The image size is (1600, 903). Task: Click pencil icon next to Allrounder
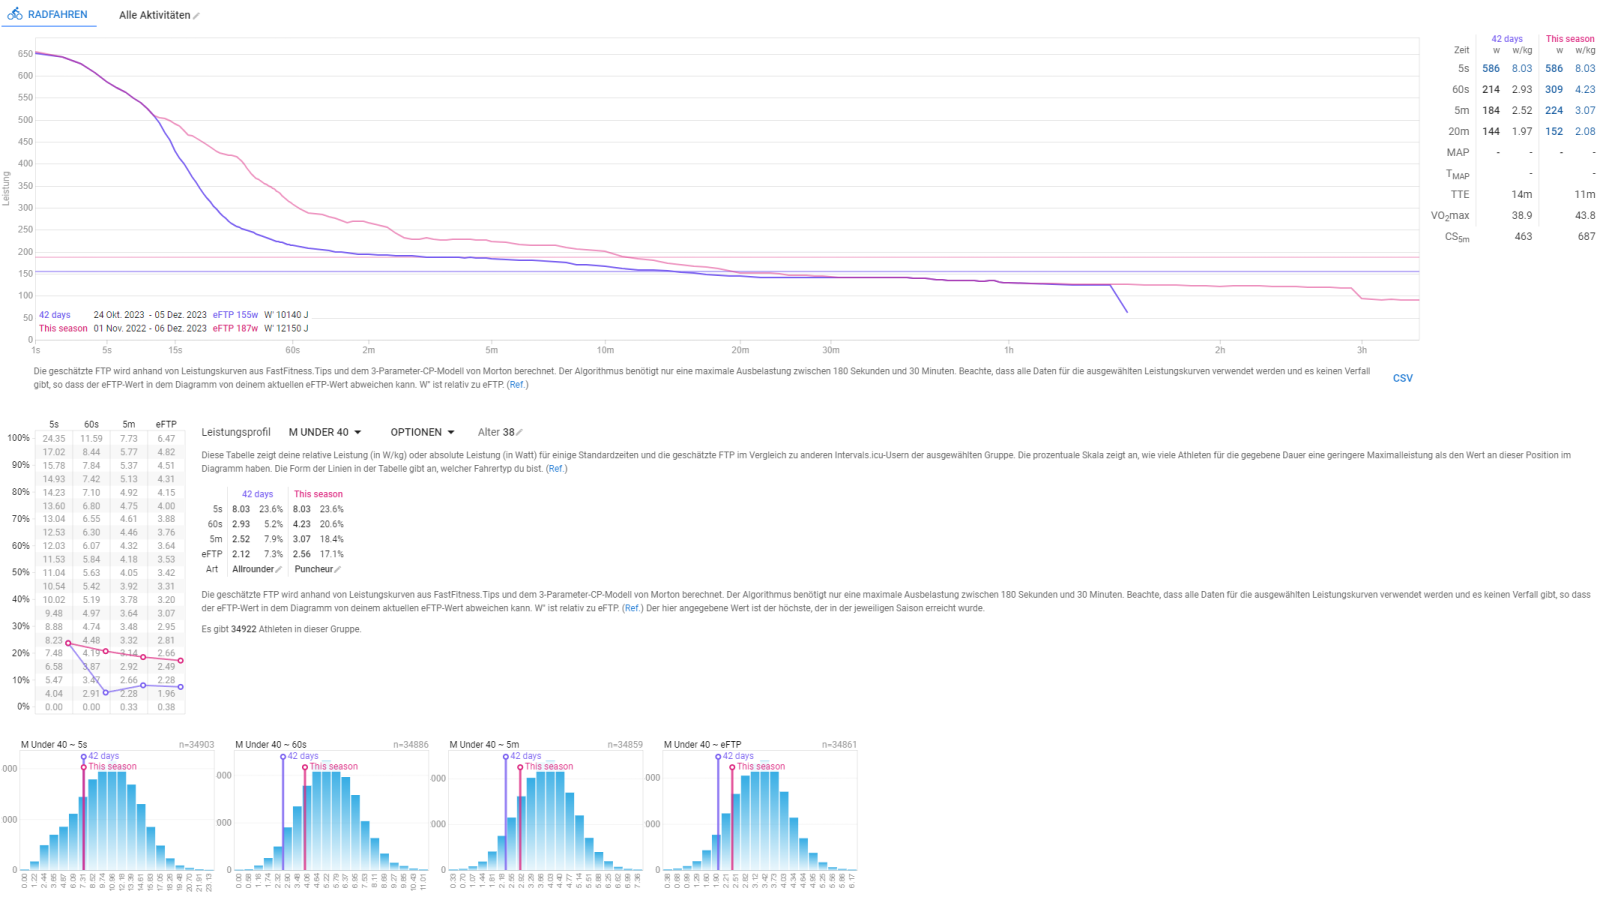point(279,570)
